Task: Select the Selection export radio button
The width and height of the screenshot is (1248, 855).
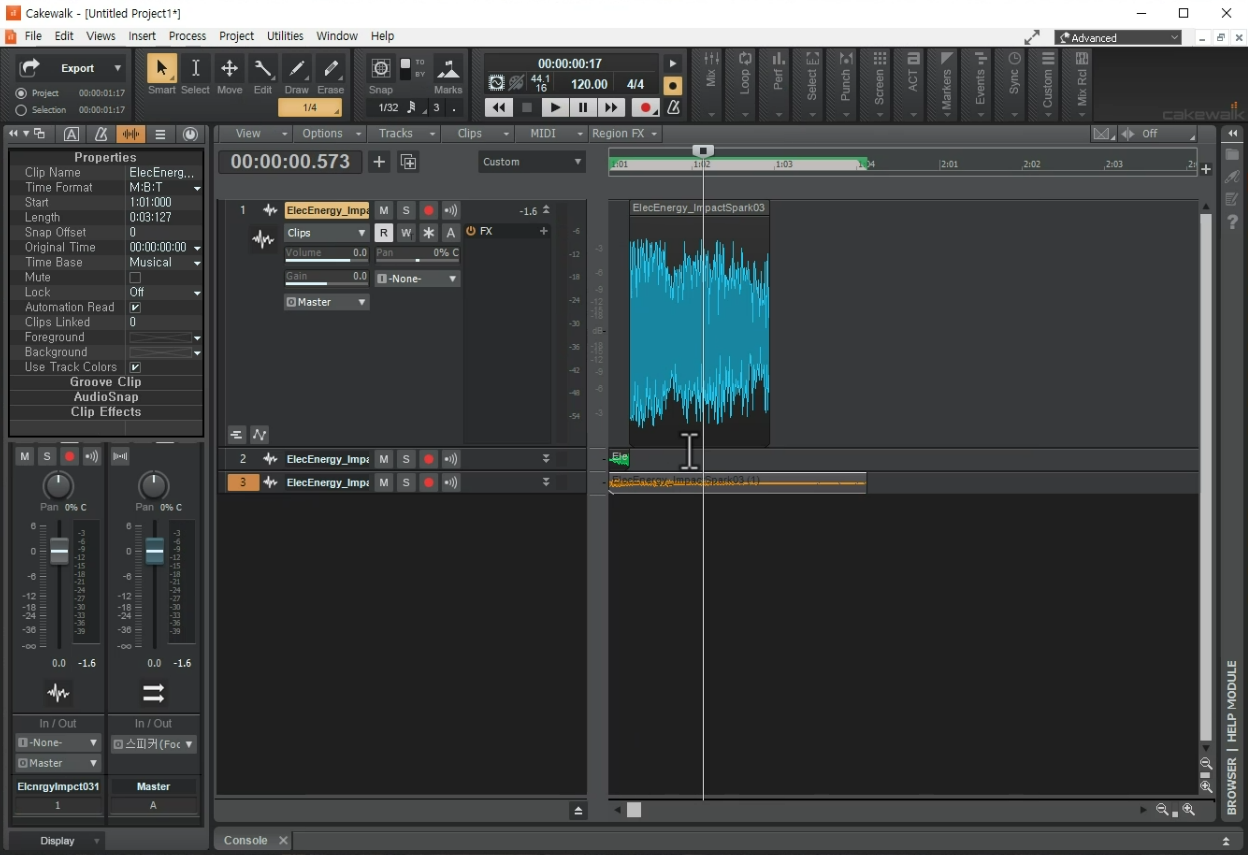Action: [x=20, y=110]
